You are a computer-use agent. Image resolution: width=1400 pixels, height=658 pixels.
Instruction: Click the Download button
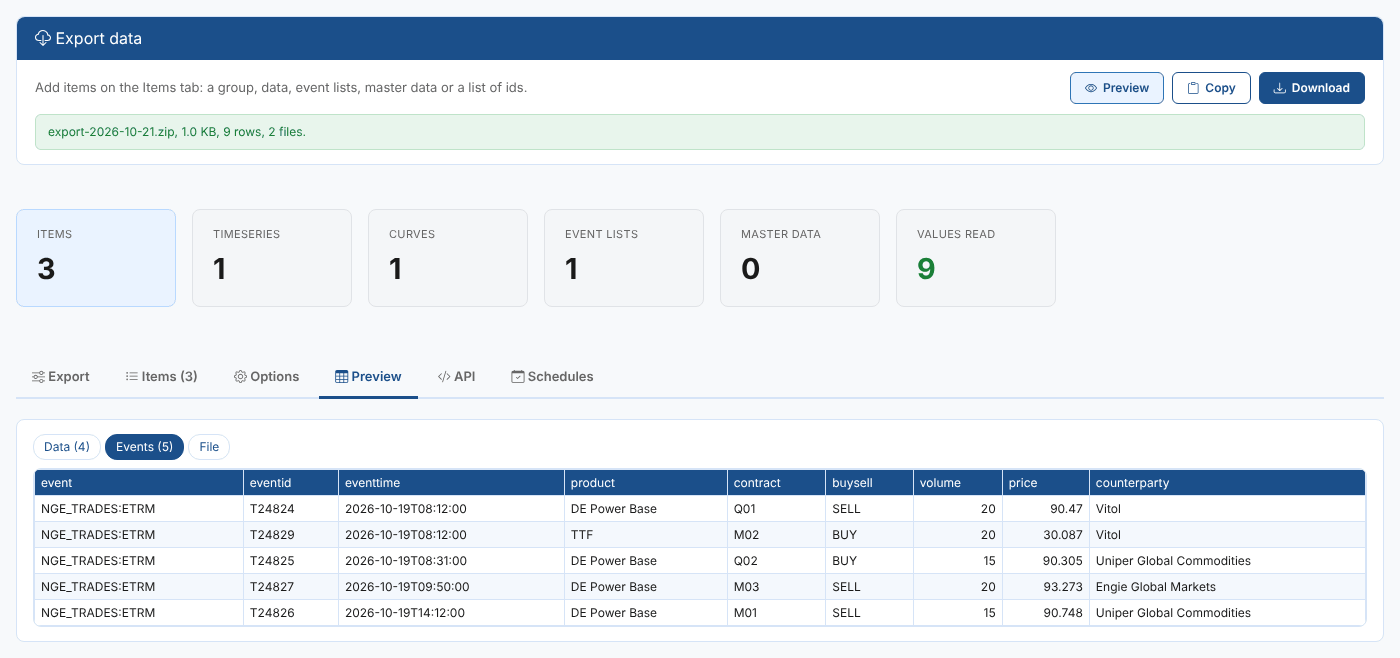(x=1312, y=88)
